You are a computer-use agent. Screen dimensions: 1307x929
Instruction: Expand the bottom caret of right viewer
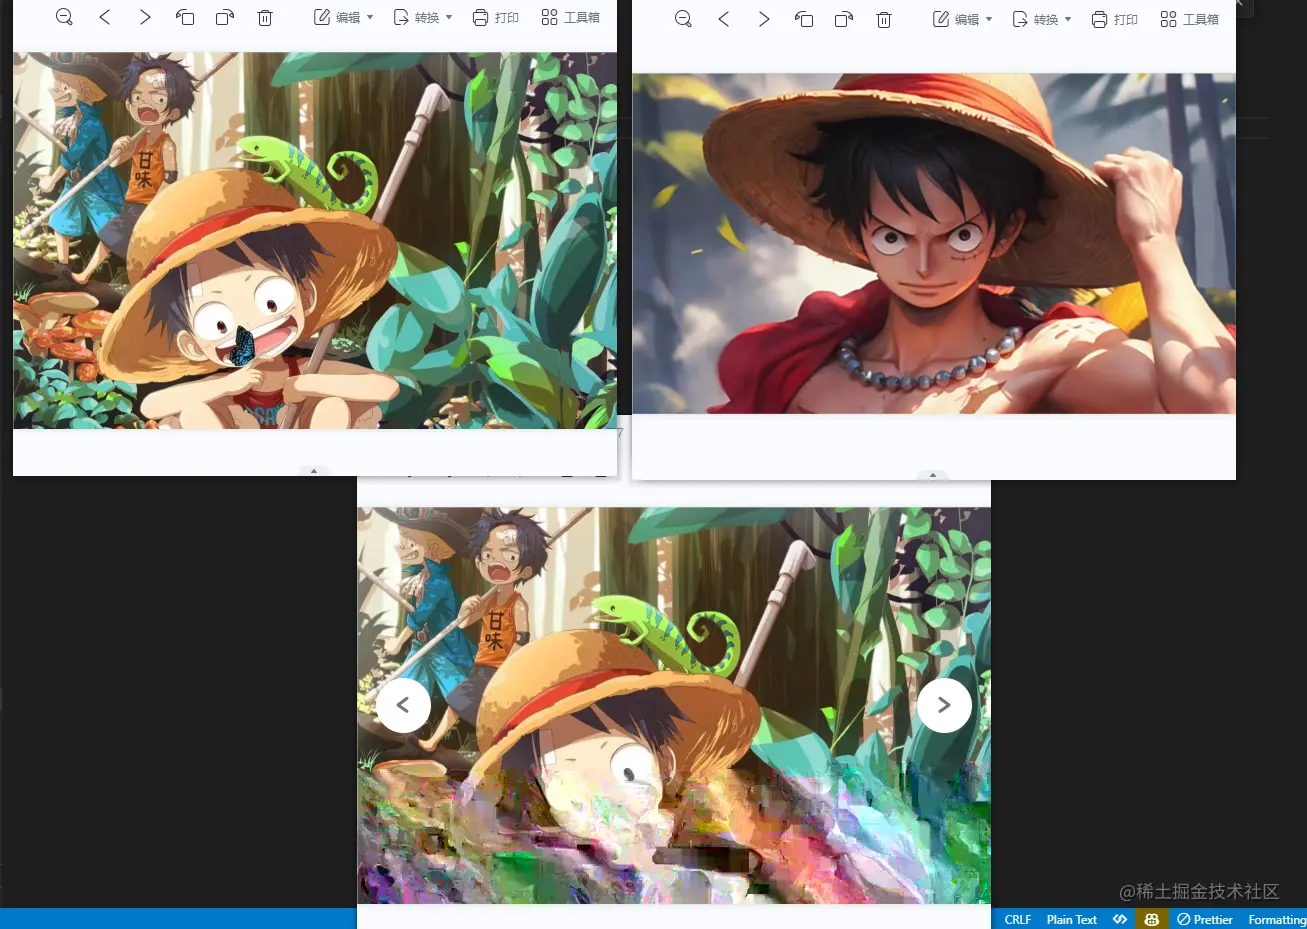[x=933, y=475]
